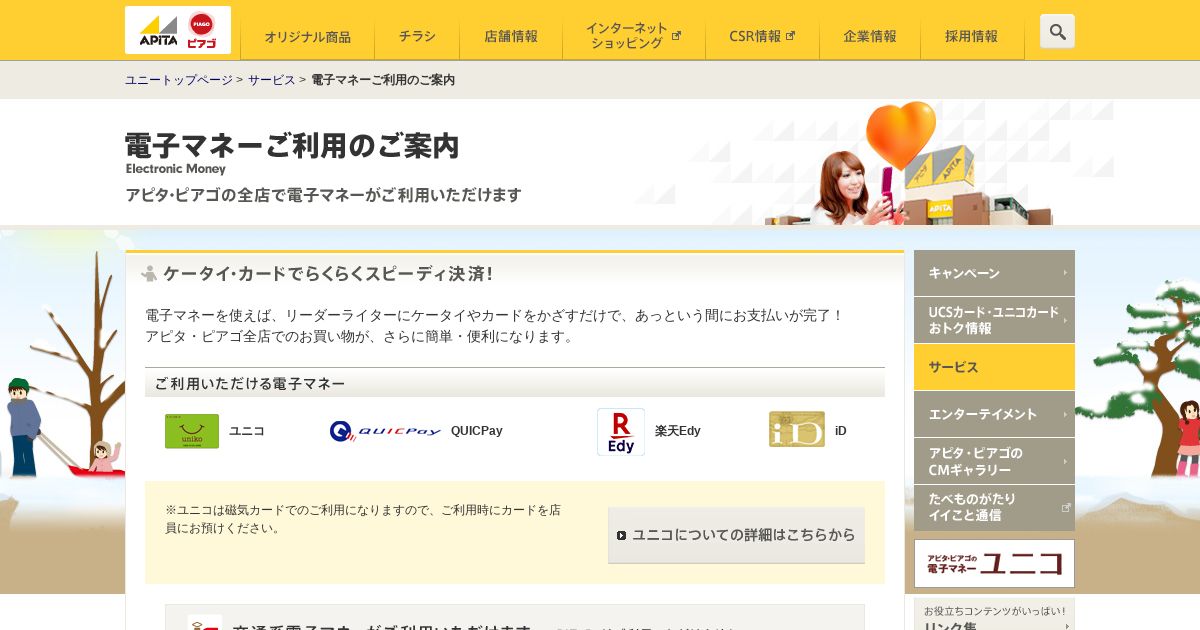Image resolution: width=1200 pixels, height=630 pixels.
Task: Click the Electronic Money subtitle
Action: click(176, 169)
